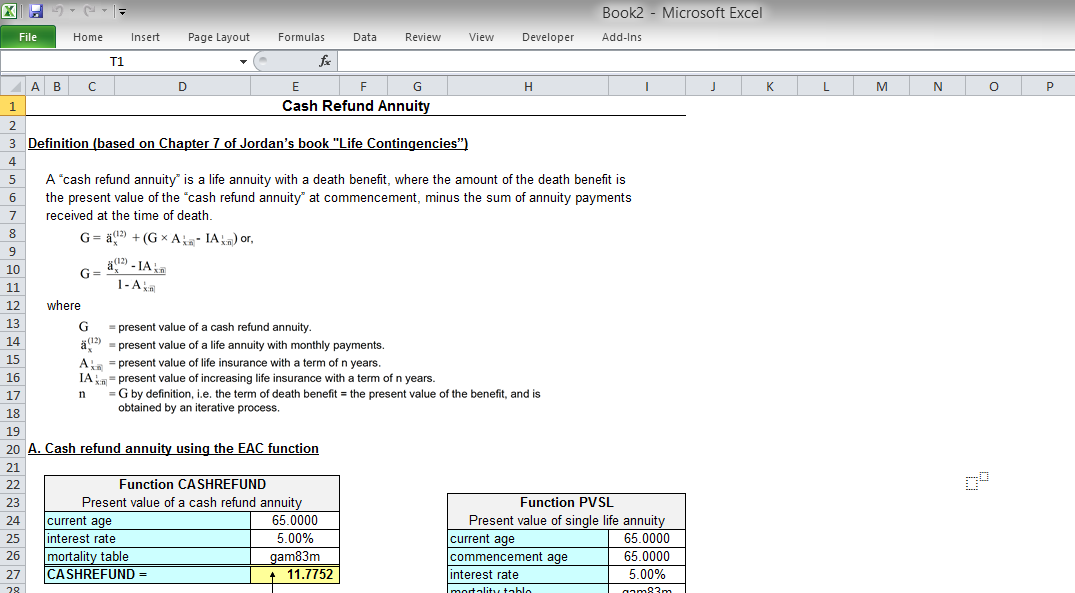The height and width of the screenshot is (593, 1075).
Task: Select column M header
Action: 882,86
